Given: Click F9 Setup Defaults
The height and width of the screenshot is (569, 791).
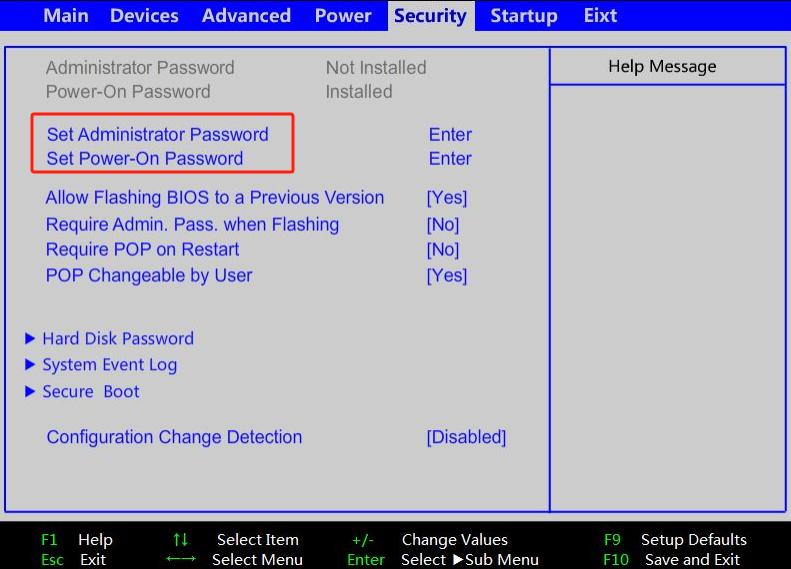Looking at the screenshot, I should tap(675, 540).
